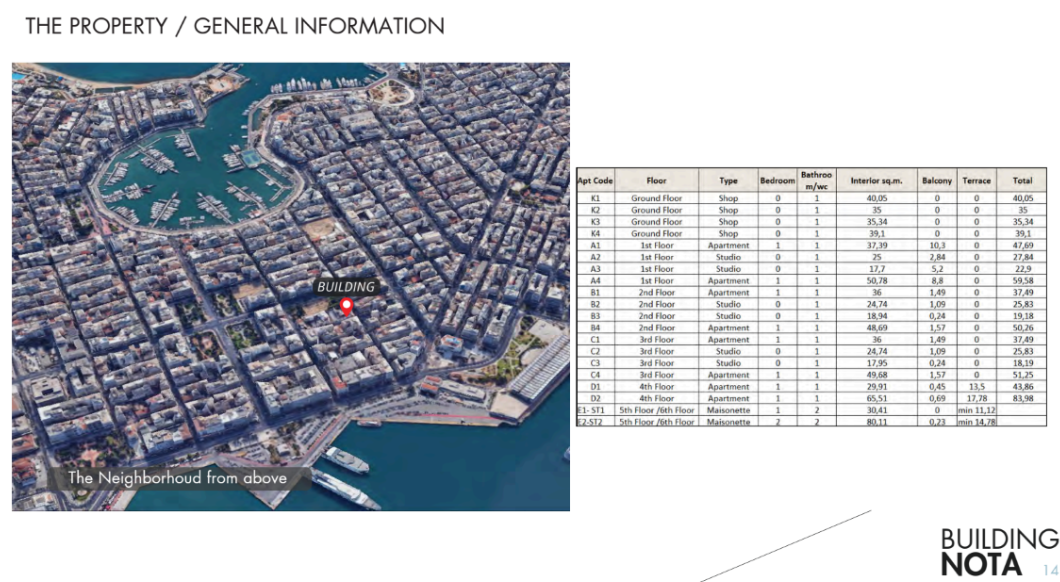Click the 'Bedroom' column header

click(x=777, y=181)
